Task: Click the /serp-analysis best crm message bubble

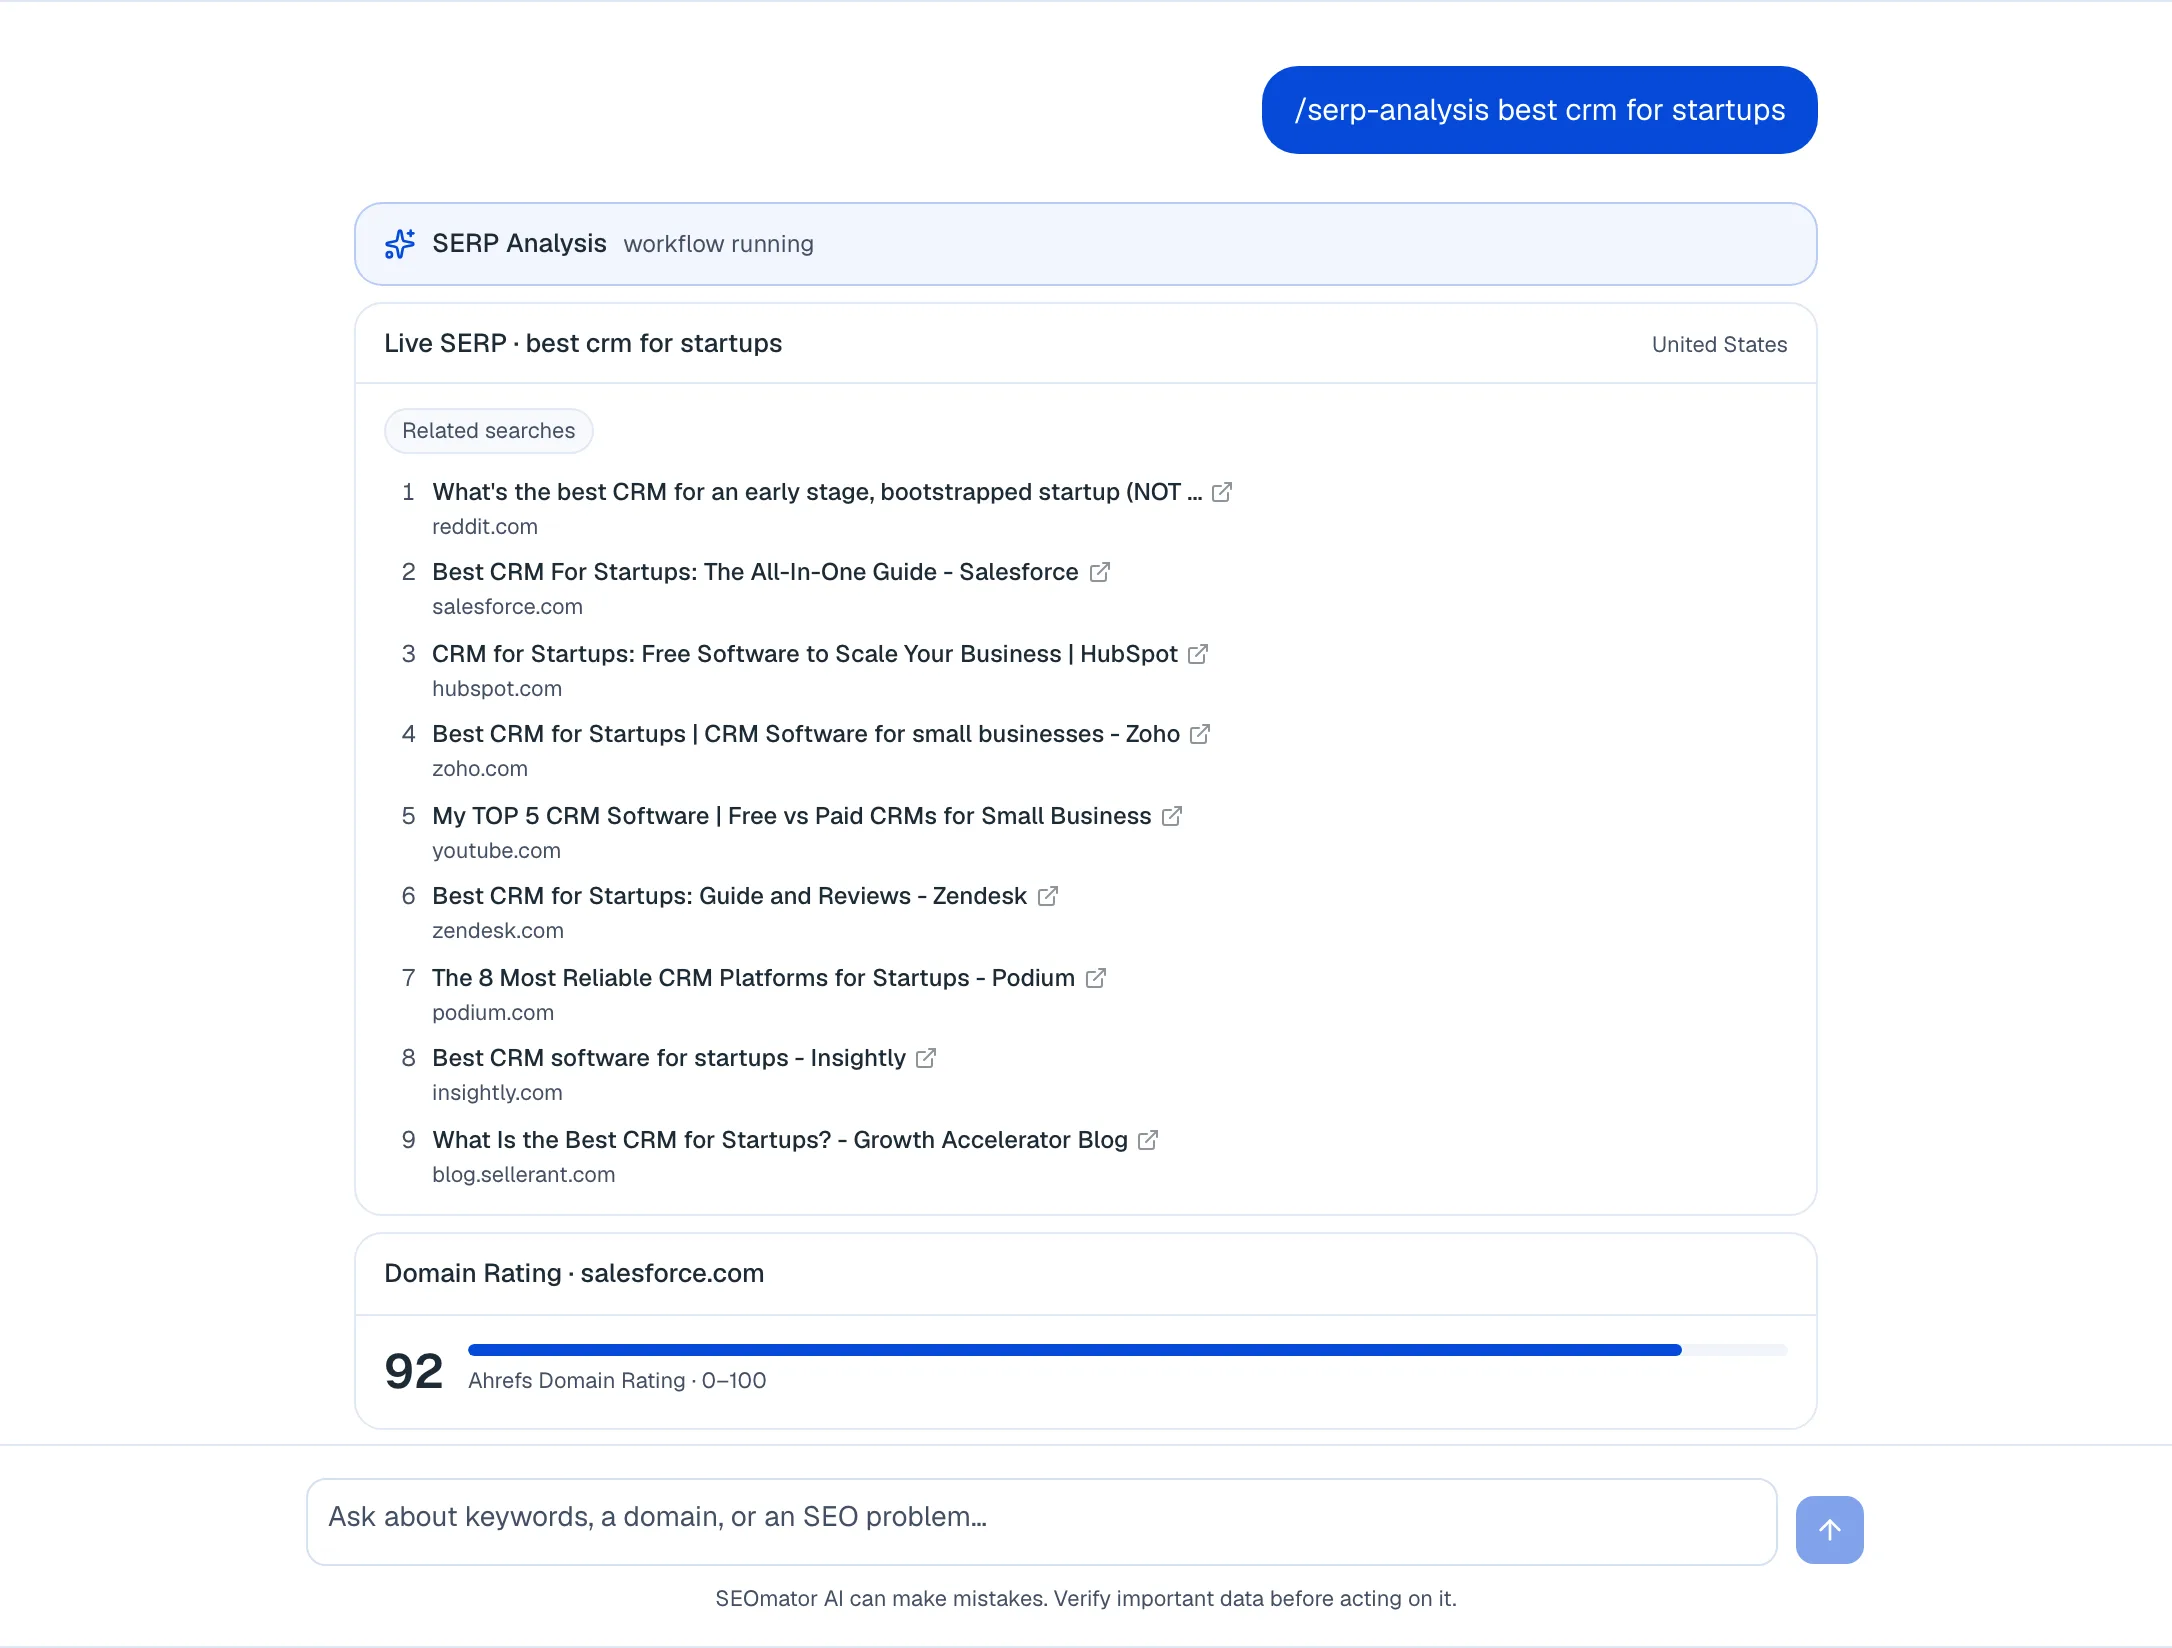Action: [x=1540, y=110]
